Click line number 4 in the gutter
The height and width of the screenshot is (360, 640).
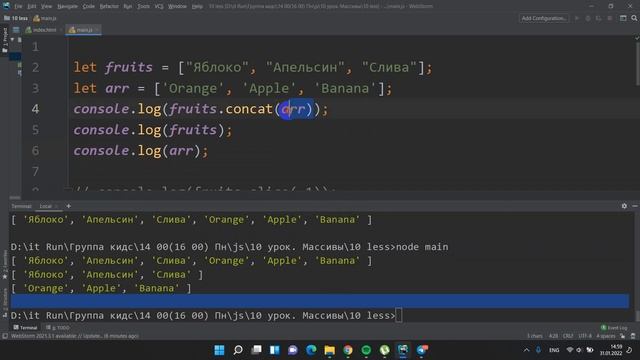(36, 109)
